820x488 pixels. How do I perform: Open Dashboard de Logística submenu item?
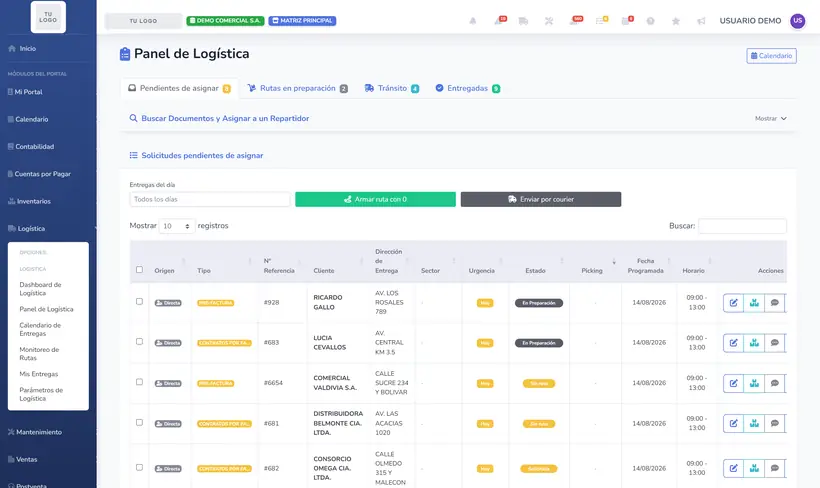pyautogui.click(x=40, y=289)
